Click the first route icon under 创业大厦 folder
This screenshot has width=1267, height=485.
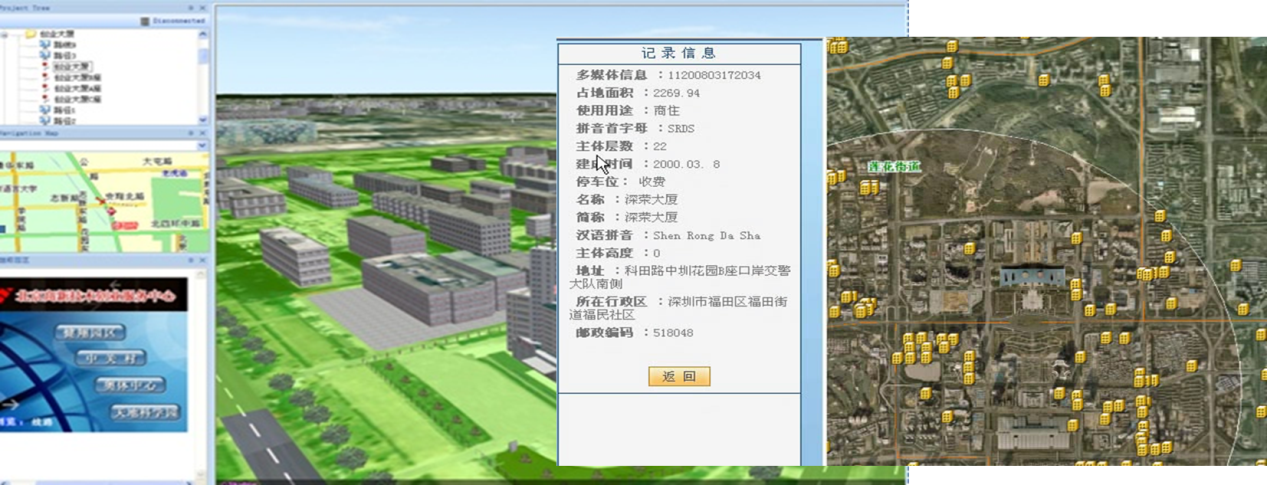point(44,45)
